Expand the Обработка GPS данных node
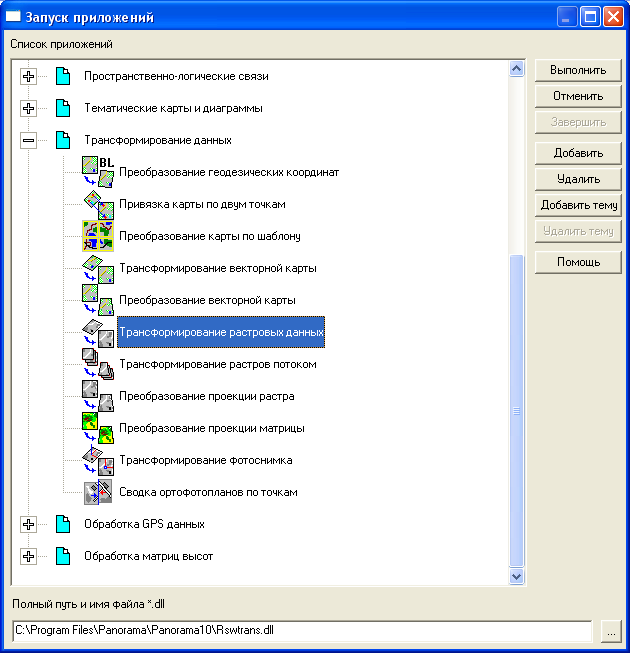 [x=28, y=524]
